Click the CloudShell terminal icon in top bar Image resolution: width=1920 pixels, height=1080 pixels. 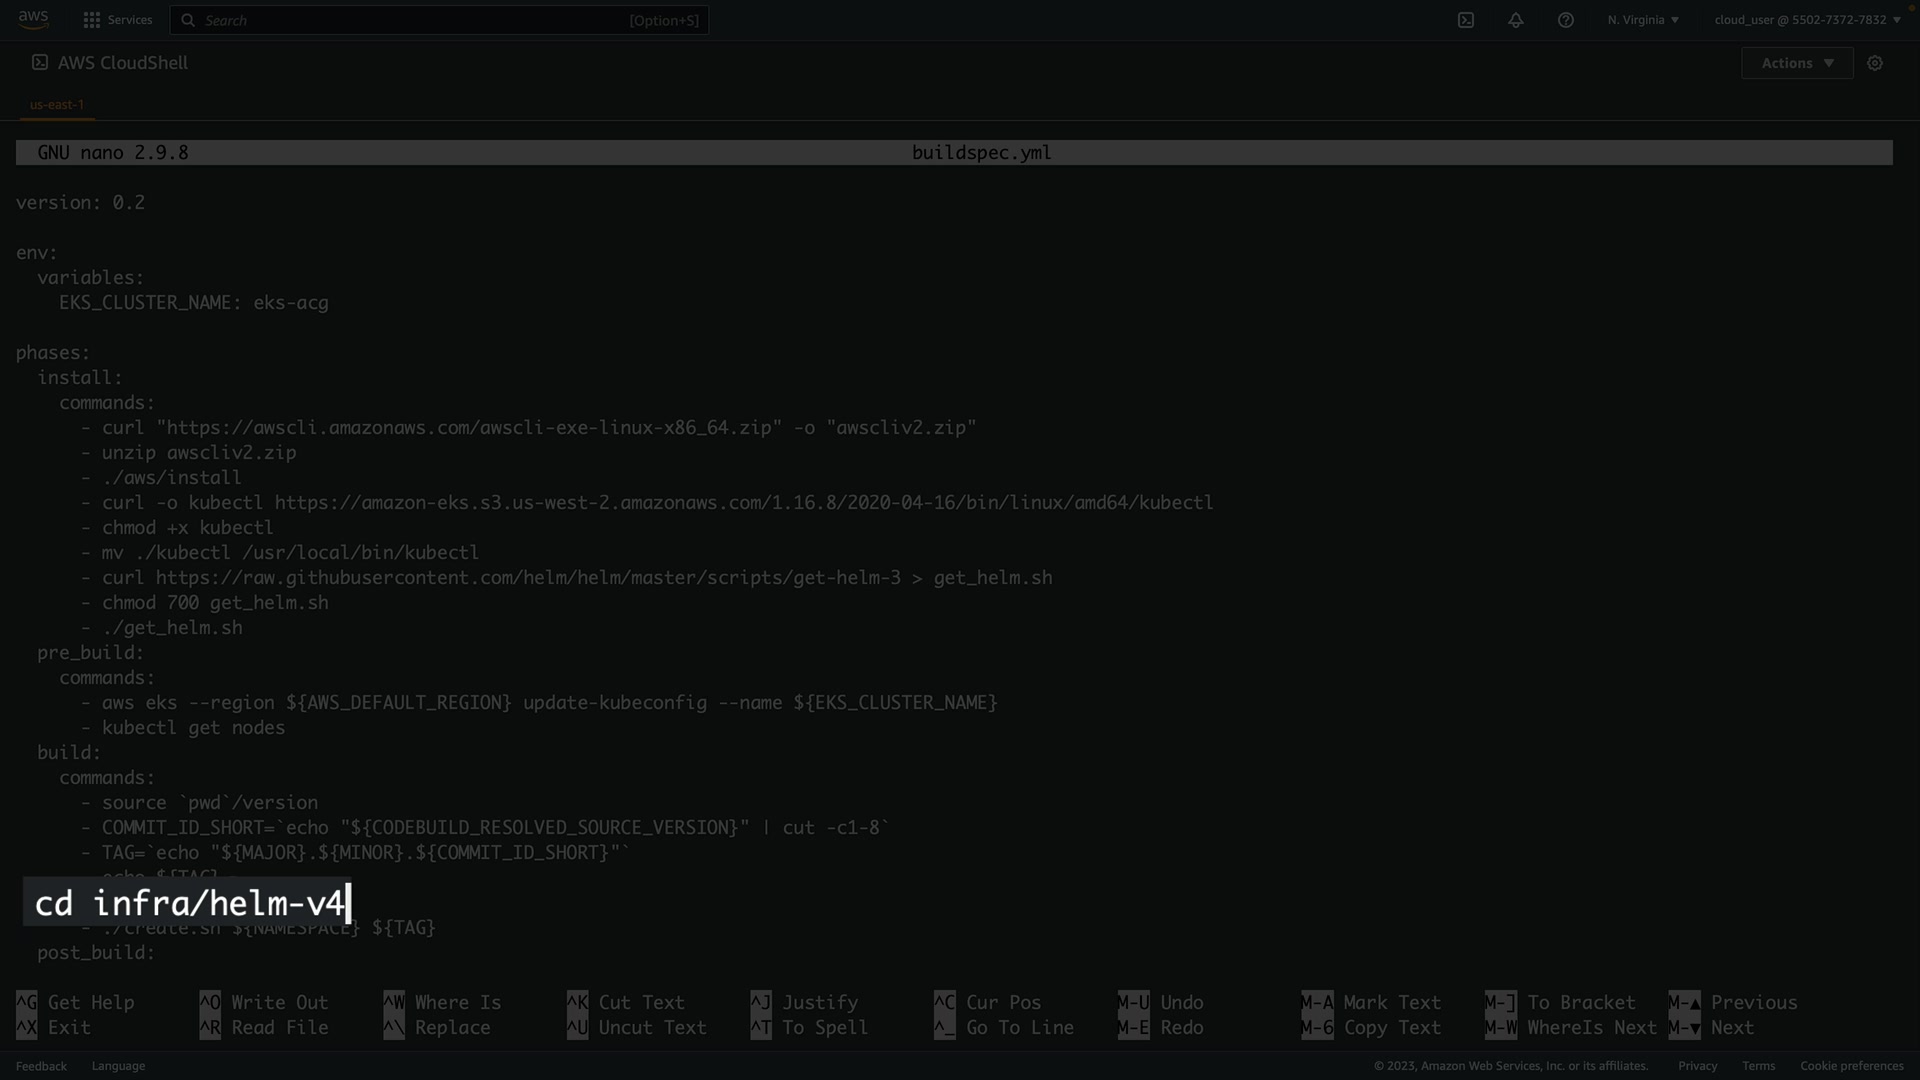coord(1466,20)
